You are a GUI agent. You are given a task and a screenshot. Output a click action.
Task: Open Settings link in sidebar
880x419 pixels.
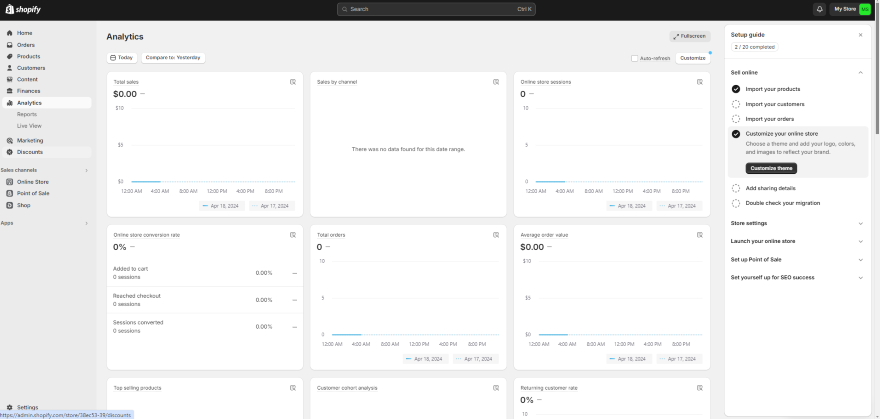tap(28, 407)
